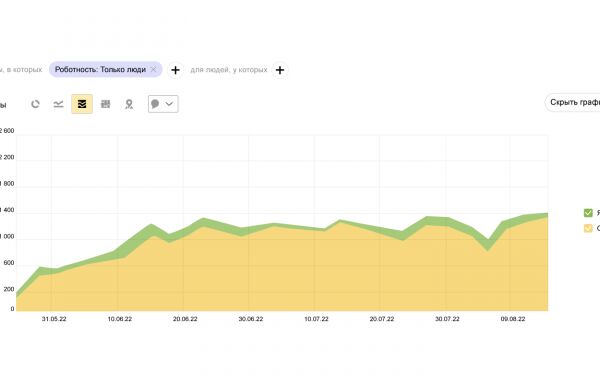Viewport: 600px width, 384px height.
Task: Open the annotations comment dropdown
Action: tap(163, 104)
